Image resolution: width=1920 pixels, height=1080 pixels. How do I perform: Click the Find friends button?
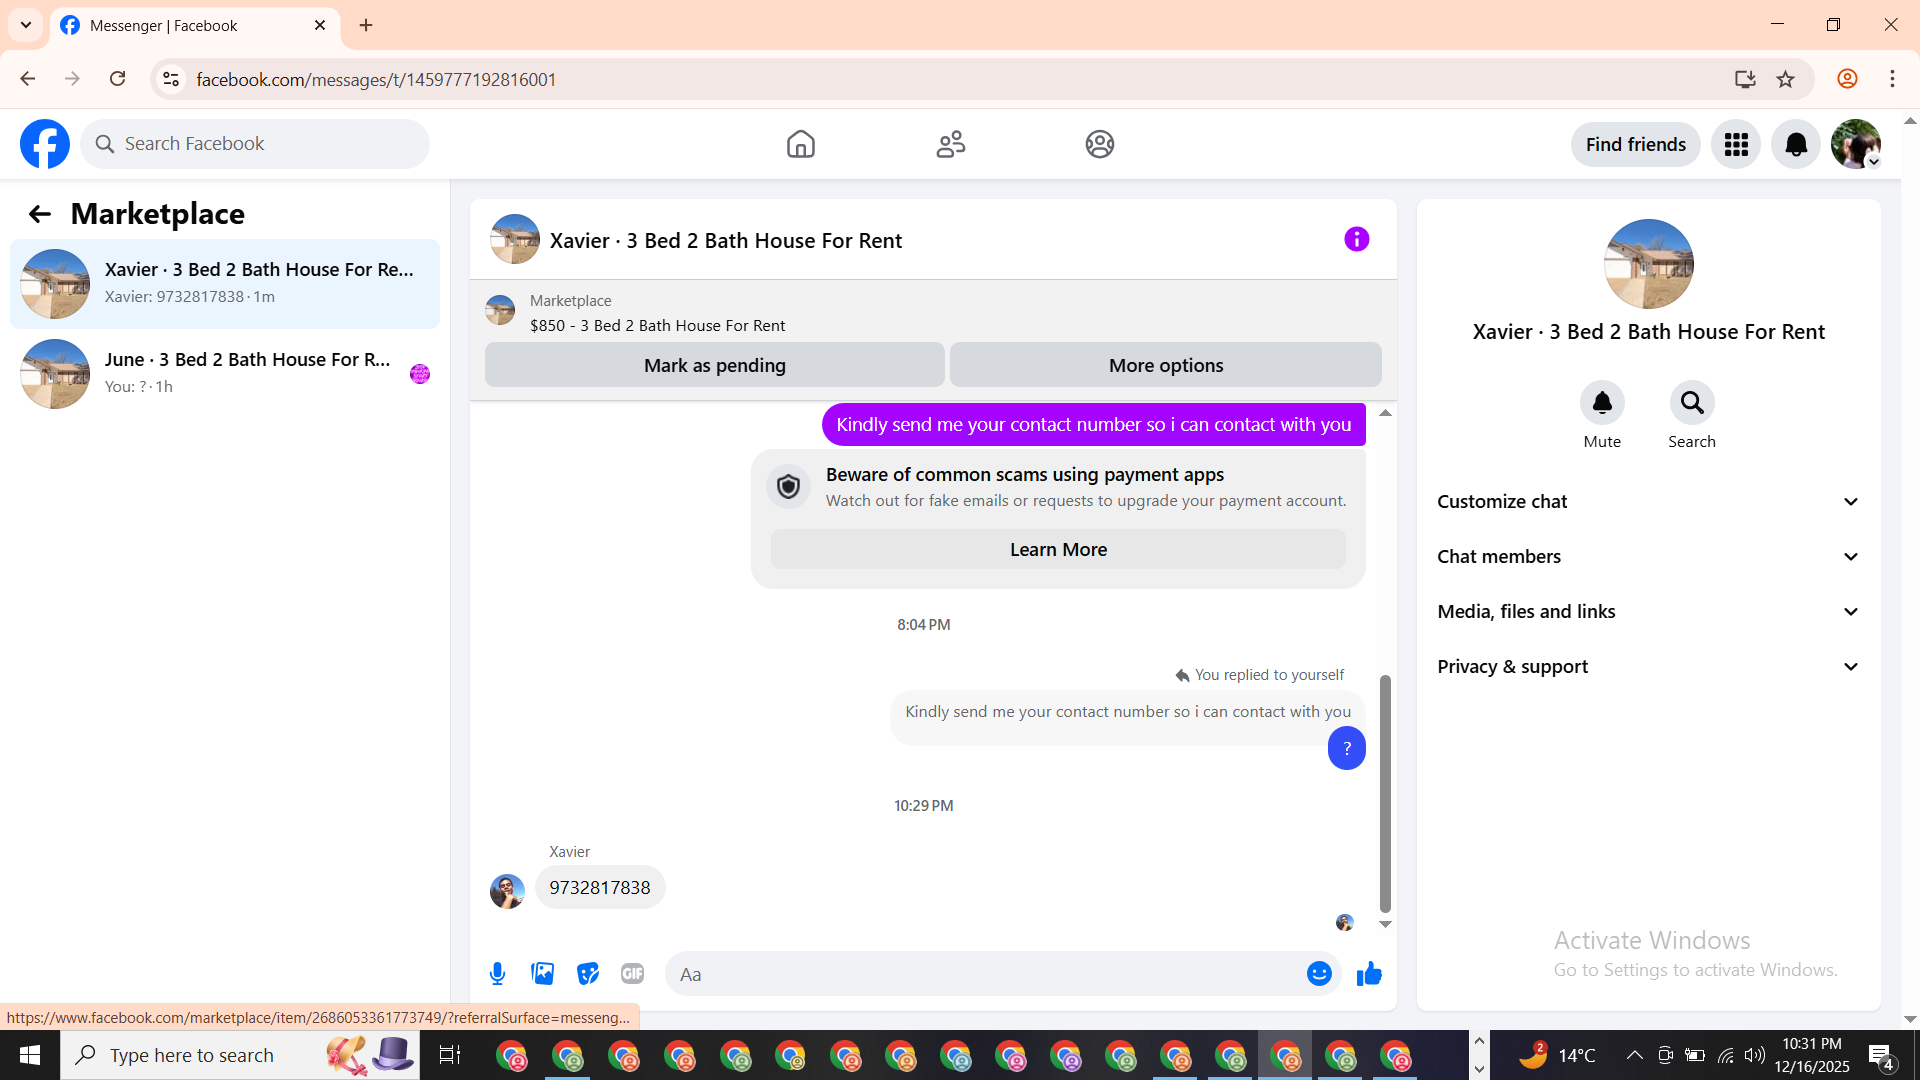point(1636,145)
